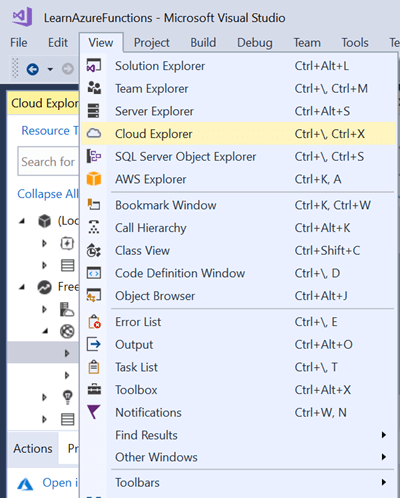Select the Notifications menu item
This screenshot has height=498, width=400.
point(239,412)
